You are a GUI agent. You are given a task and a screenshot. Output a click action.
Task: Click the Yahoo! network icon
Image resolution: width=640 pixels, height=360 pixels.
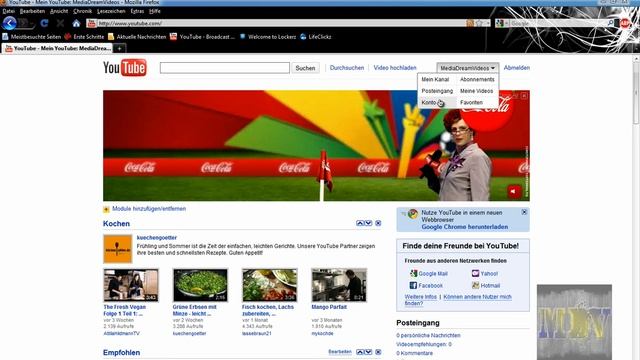(476, 273)
